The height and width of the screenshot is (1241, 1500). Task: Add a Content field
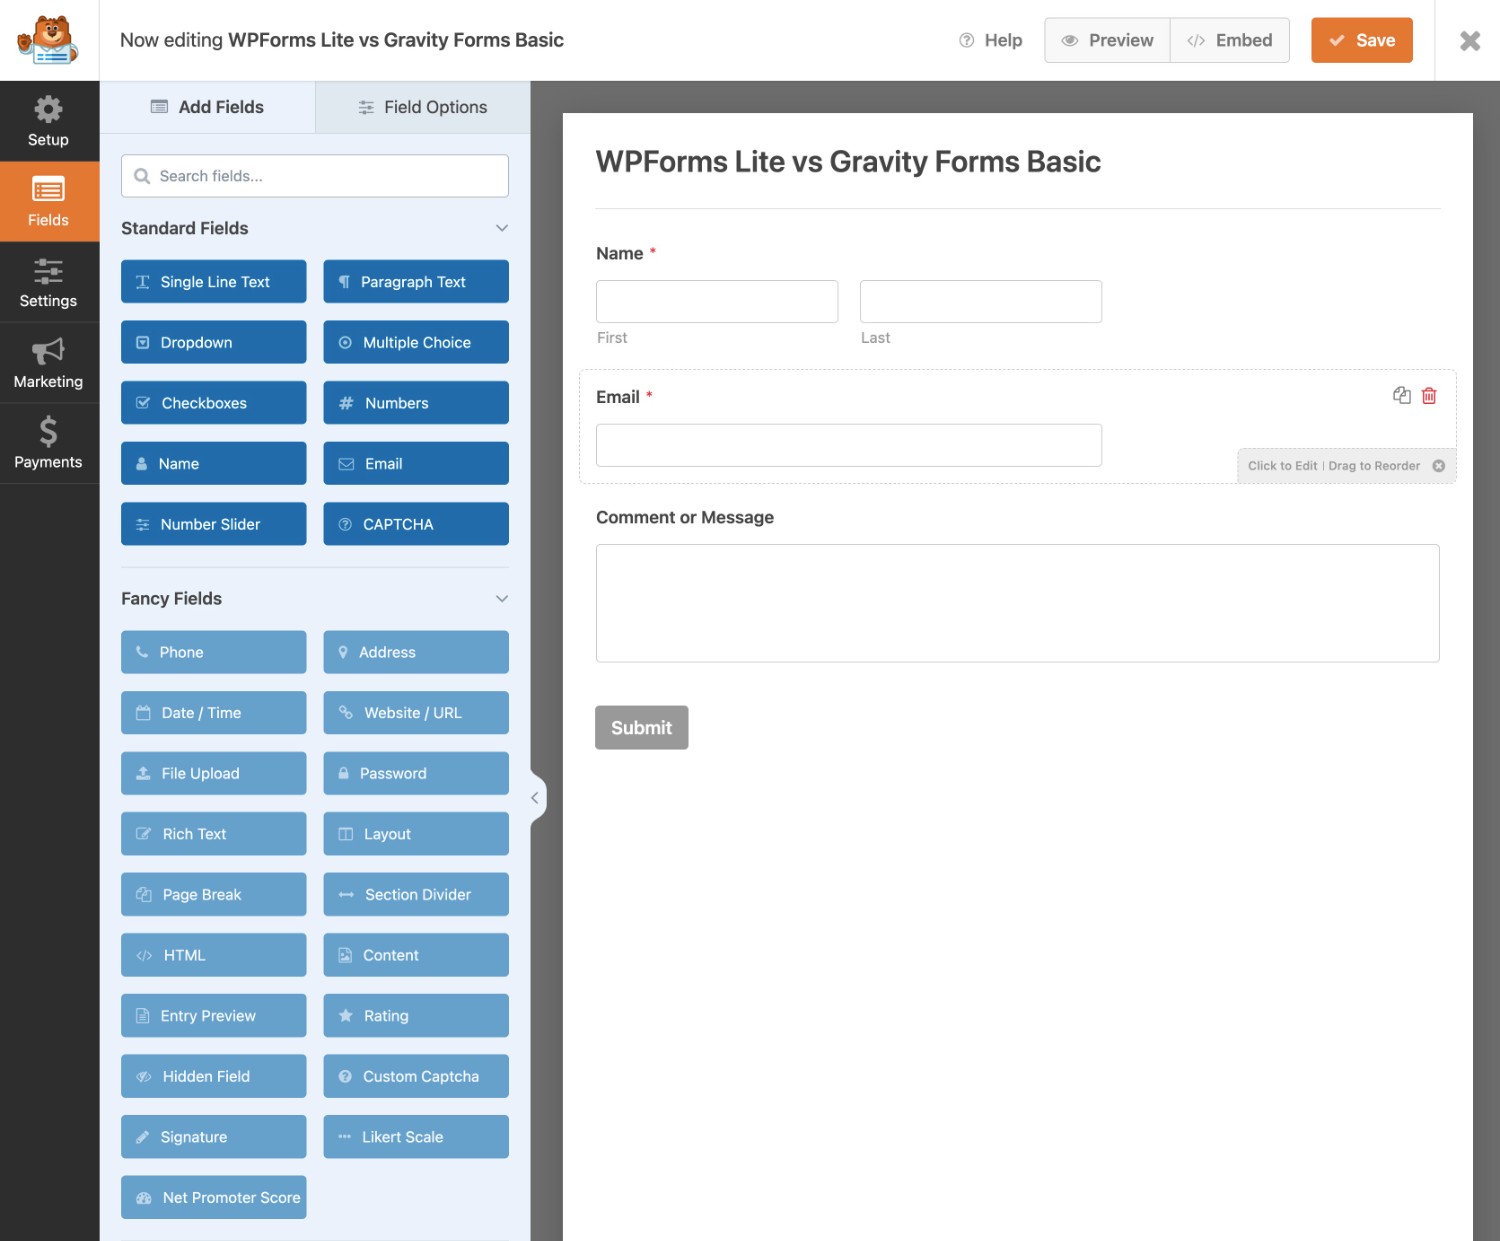click(x=416, y=955)
